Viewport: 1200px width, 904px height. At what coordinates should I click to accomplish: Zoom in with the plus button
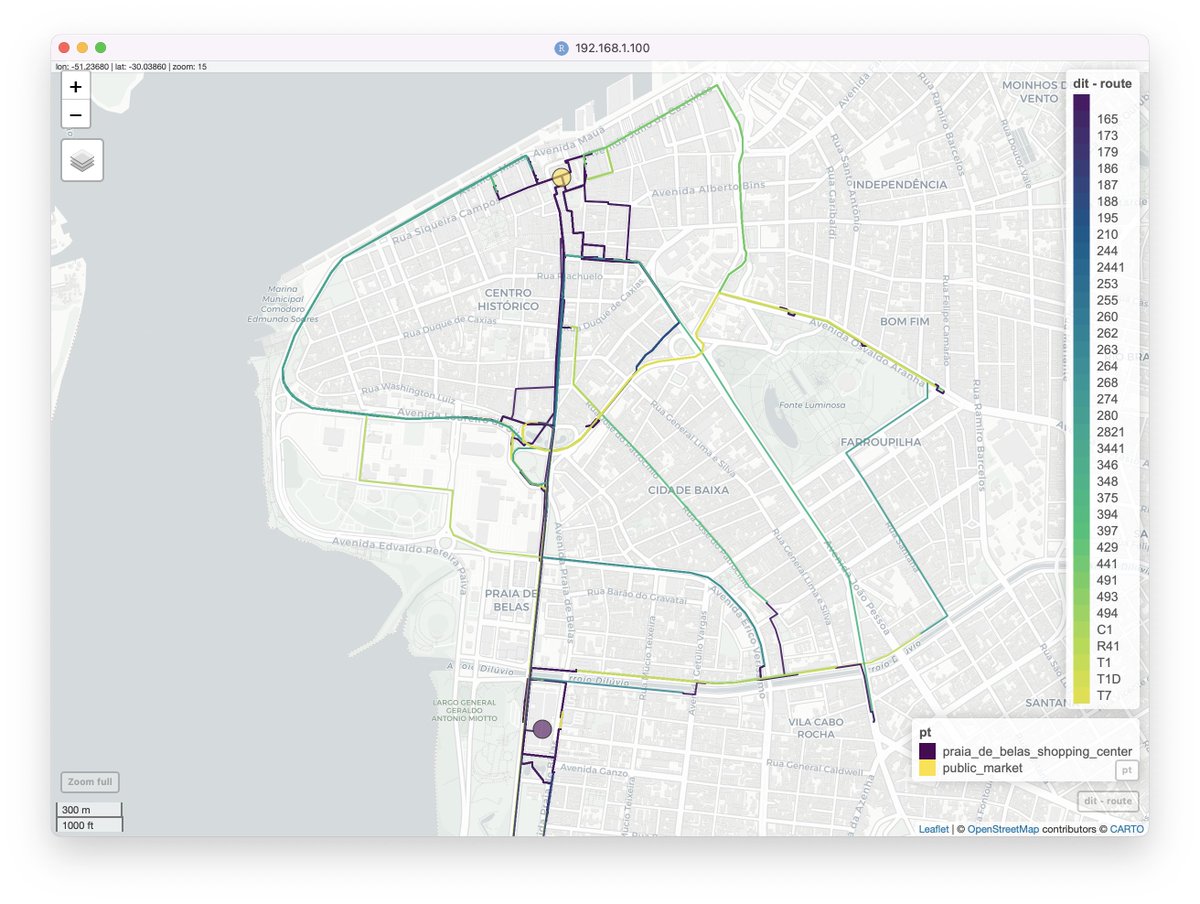76,87
